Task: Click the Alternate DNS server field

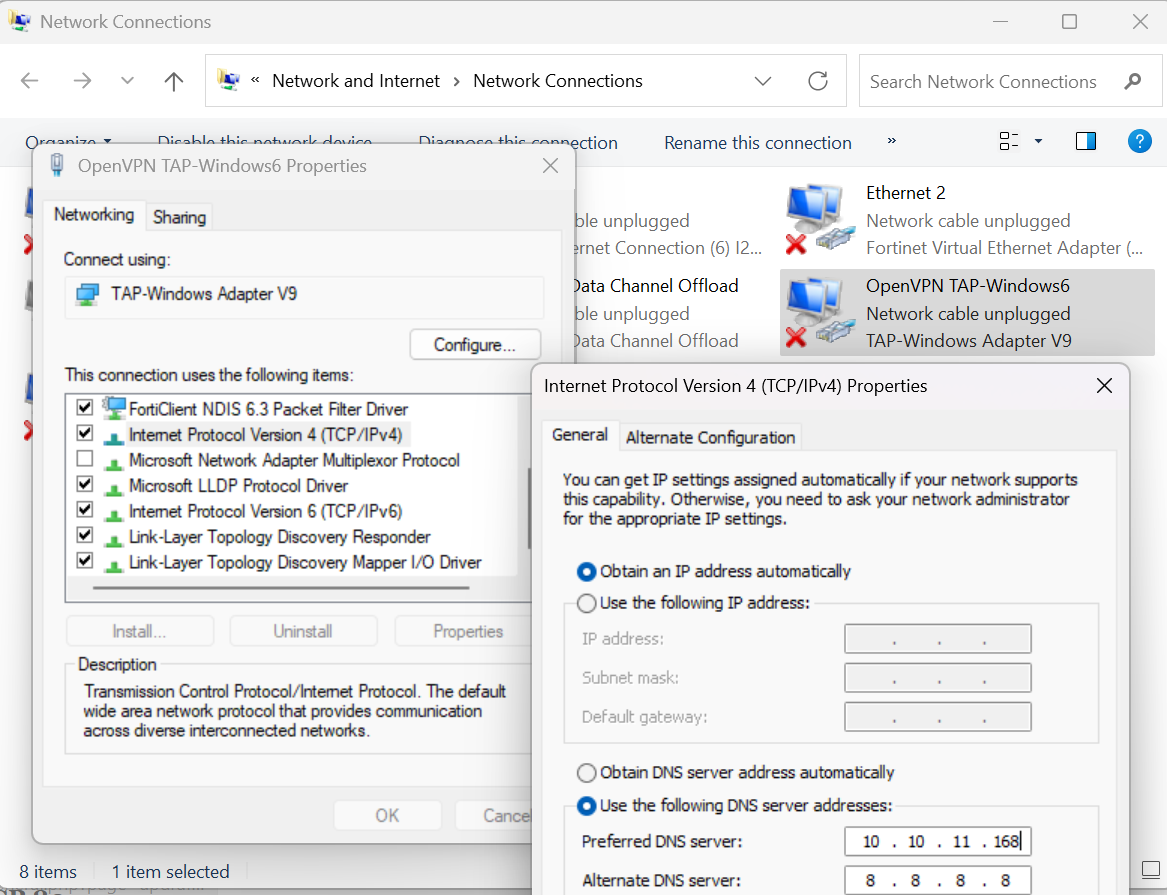Action: tap(938, 881)
